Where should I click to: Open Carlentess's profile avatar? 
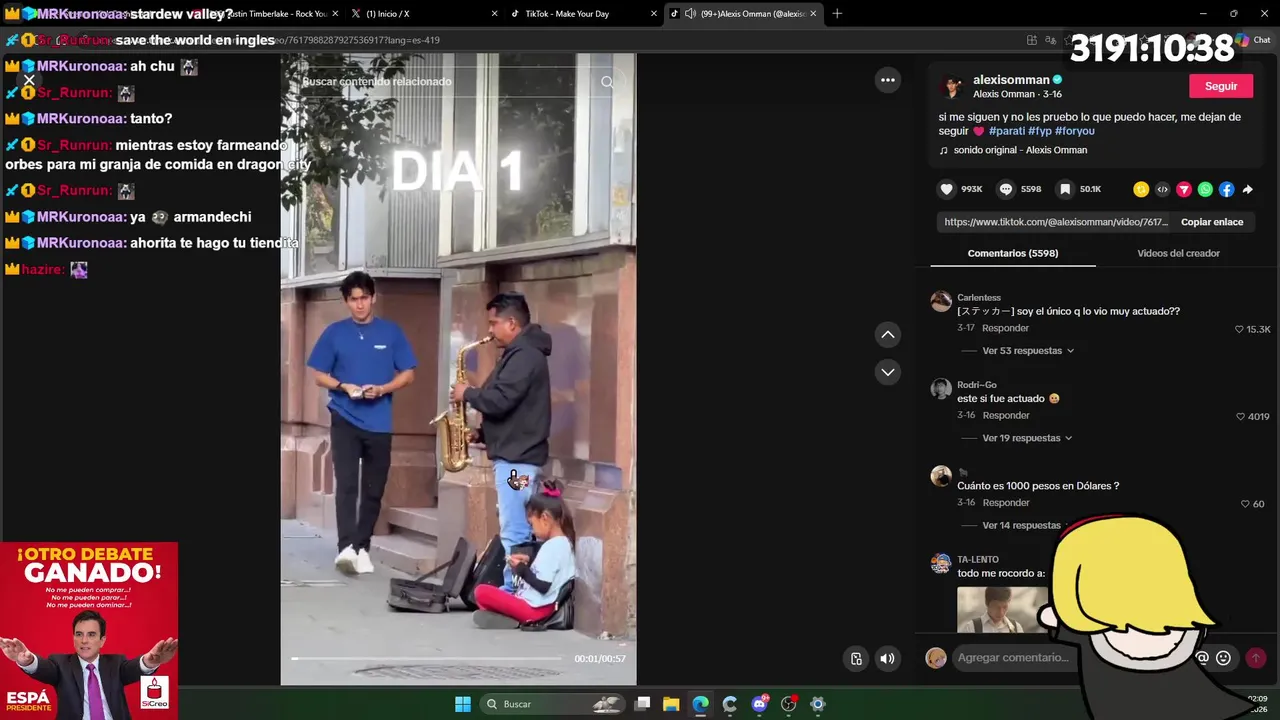click(x=941, y=301)
